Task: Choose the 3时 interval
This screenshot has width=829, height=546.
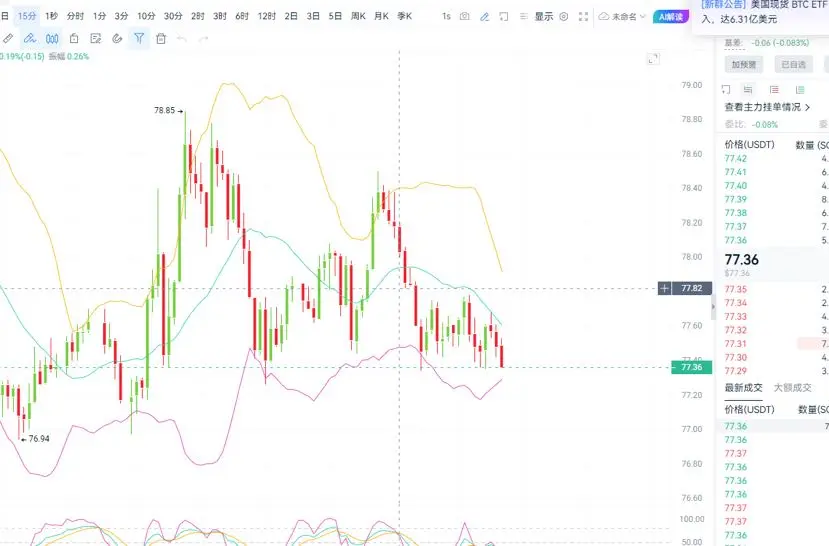Action: (x=220, y=16)
